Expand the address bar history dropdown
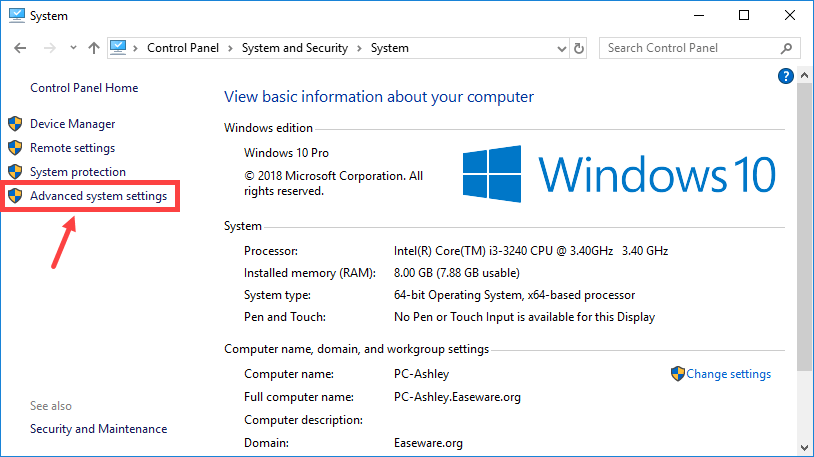The image size is (814, 457). coord(561,48)
